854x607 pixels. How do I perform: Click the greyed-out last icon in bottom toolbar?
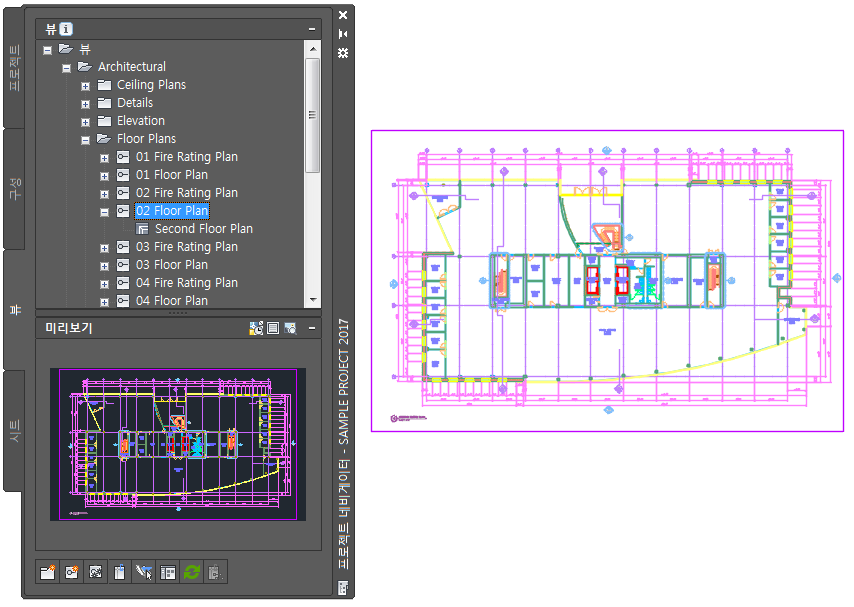[x=215, y=572]
